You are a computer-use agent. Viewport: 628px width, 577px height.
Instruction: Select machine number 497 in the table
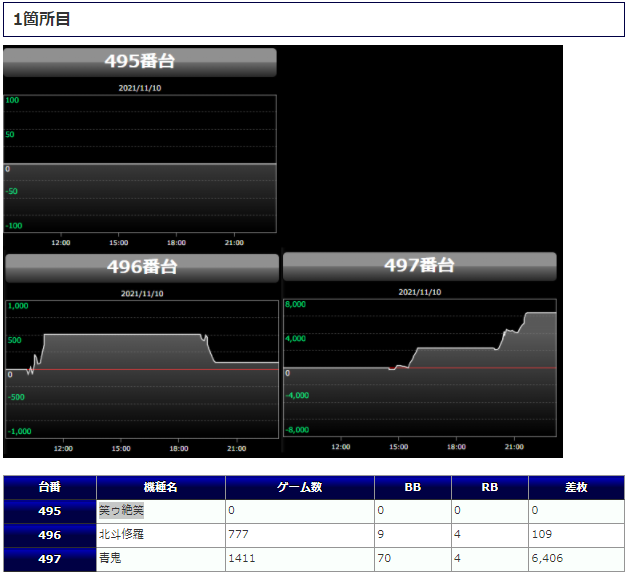(50, 559)
